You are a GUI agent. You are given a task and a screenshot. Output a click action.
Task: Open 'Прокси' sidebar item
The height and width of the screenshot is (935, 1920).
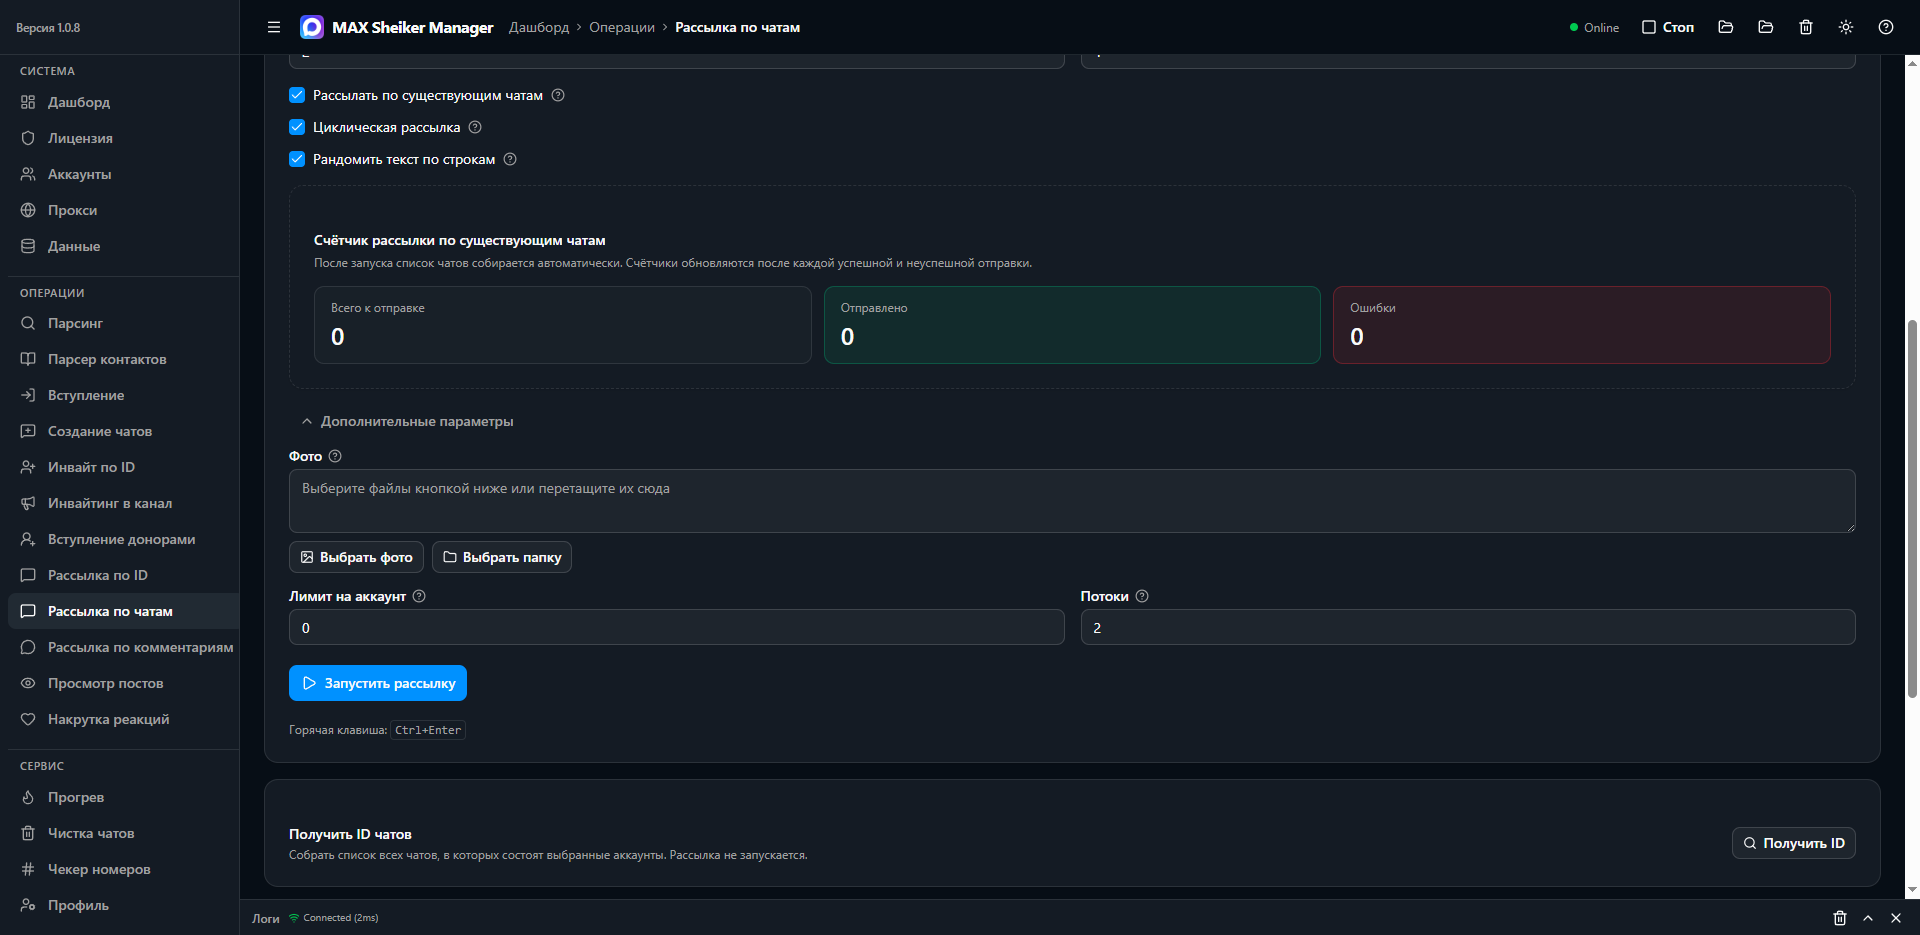(123, 210)
